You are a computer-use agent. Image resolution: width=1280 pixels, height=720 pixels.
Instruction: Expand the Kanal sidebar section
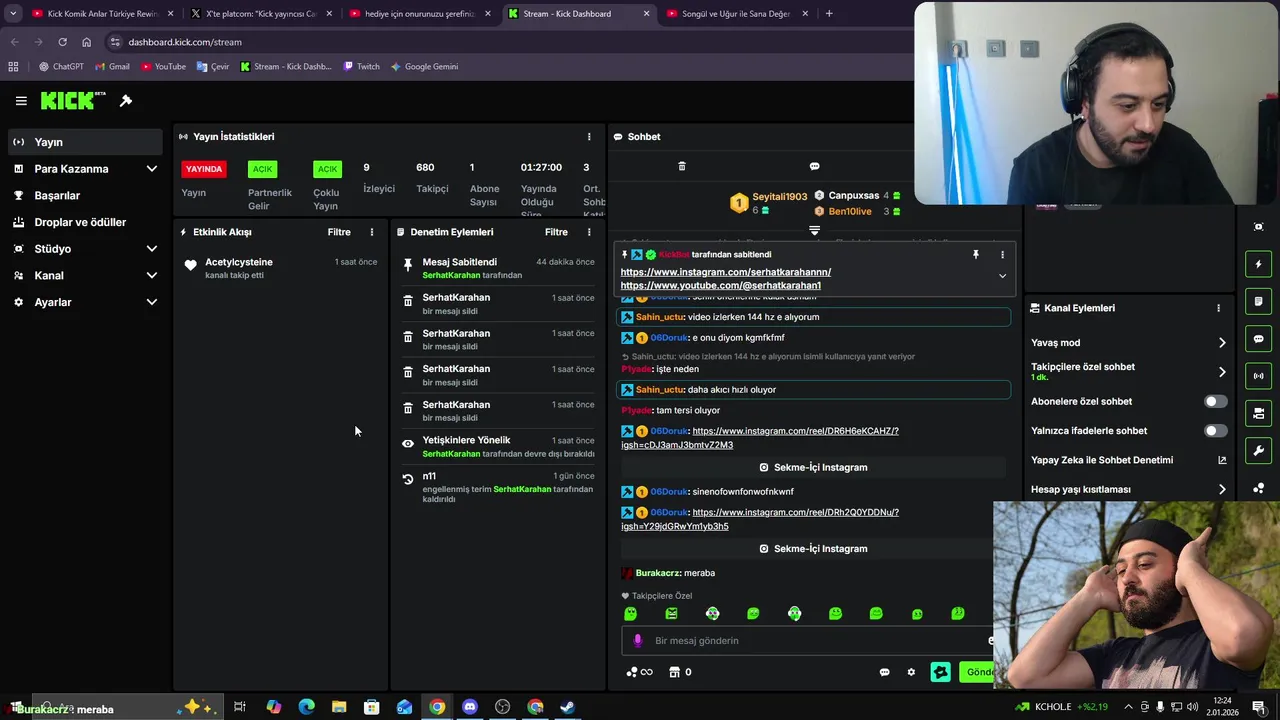coord(85,275)
